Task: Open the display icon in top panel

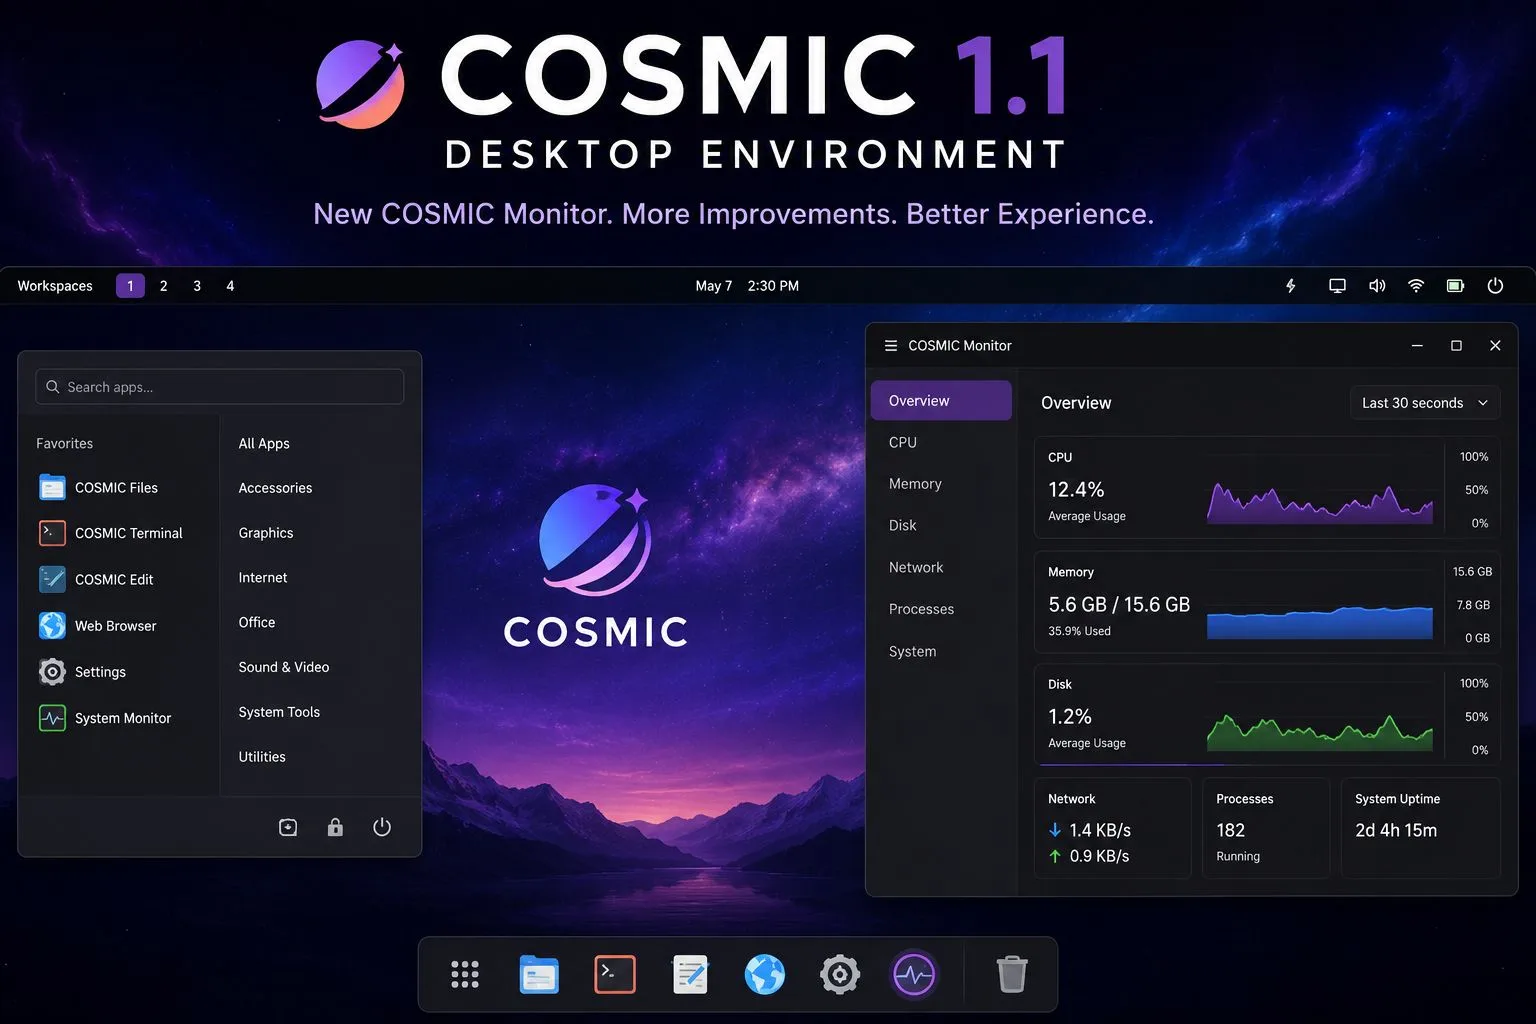Action: click(1337, 286)
